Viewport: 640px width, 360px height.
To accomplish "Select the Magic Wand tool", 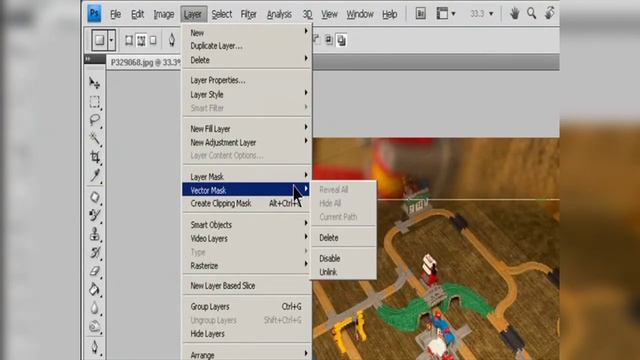I will point(95,138).
